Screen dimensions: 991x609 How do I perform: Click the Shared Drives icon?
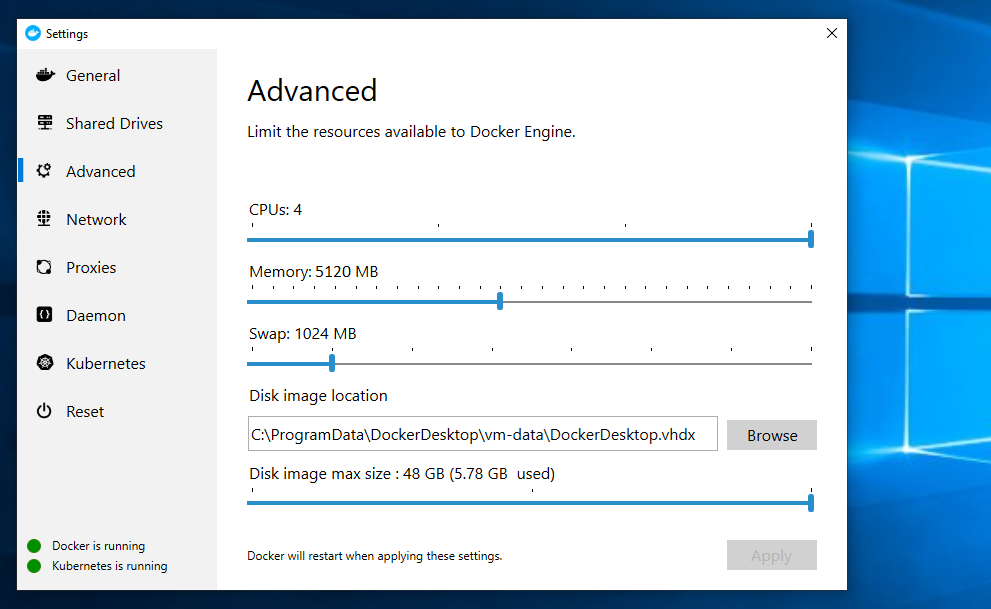tap(45, 123)
